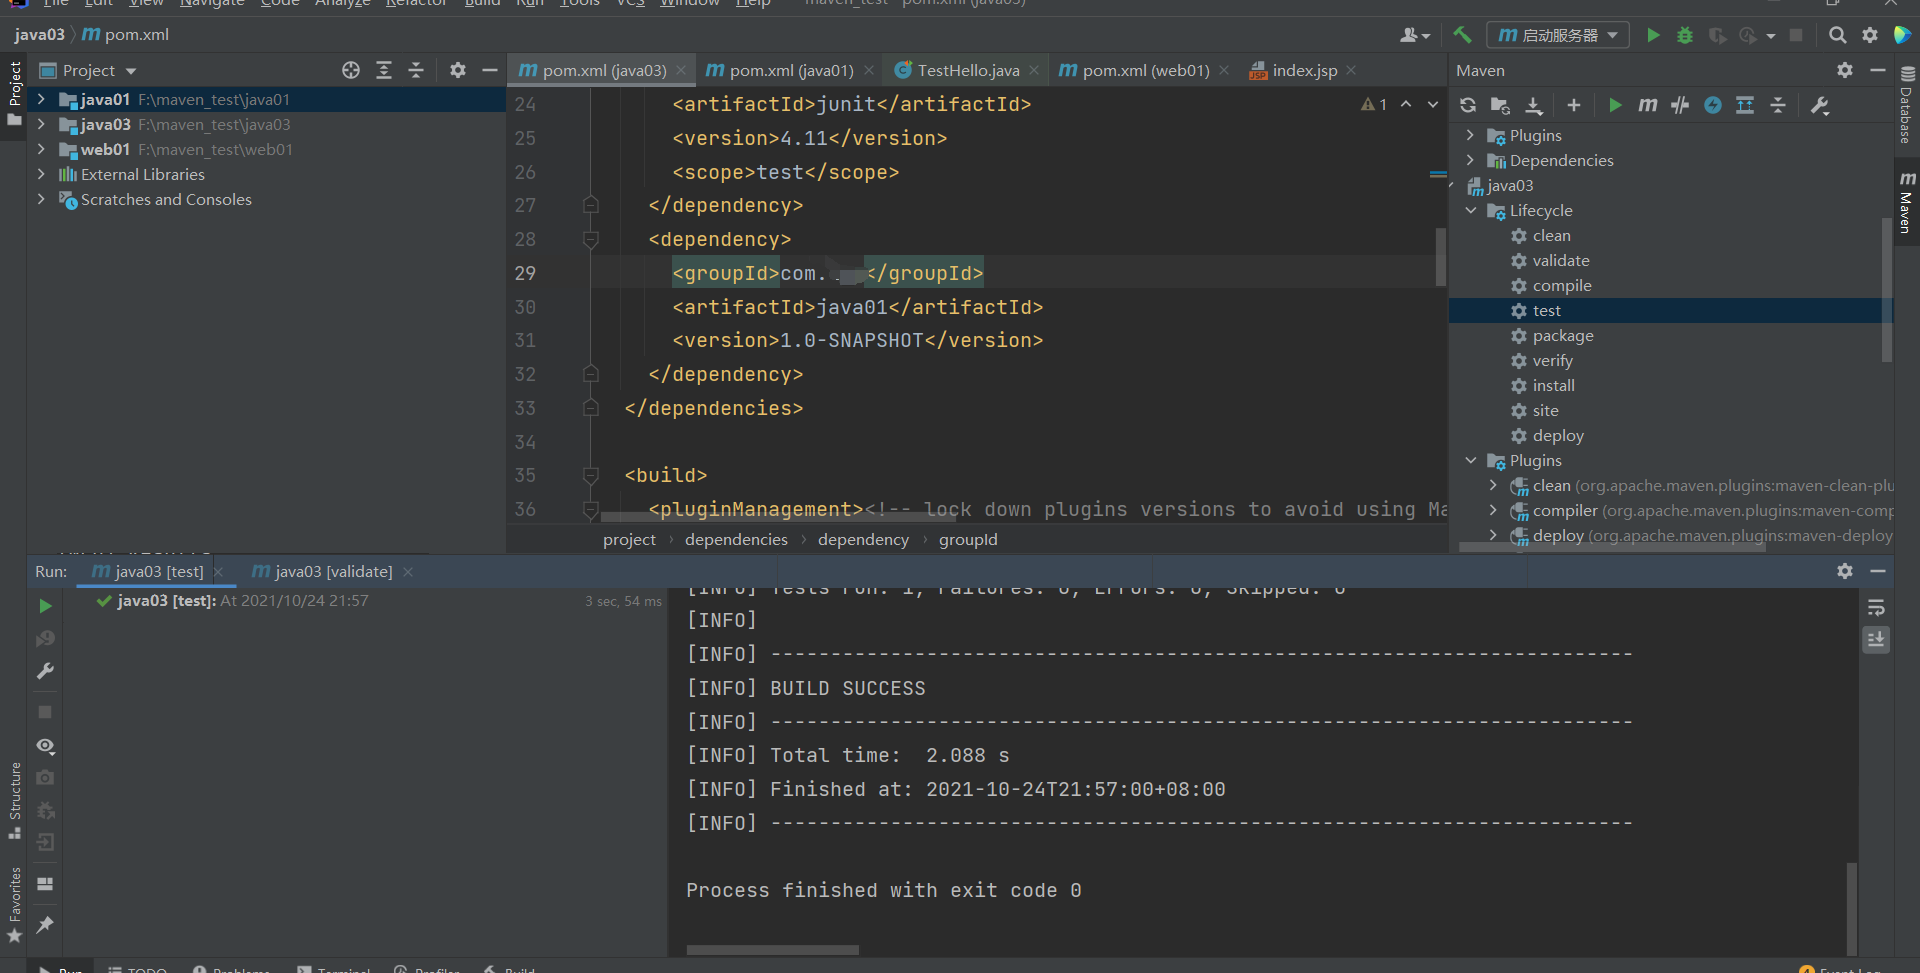Screen dimensions: 1920x973
Task: Expand External Libraries node
Action: (x=41, y=174)
